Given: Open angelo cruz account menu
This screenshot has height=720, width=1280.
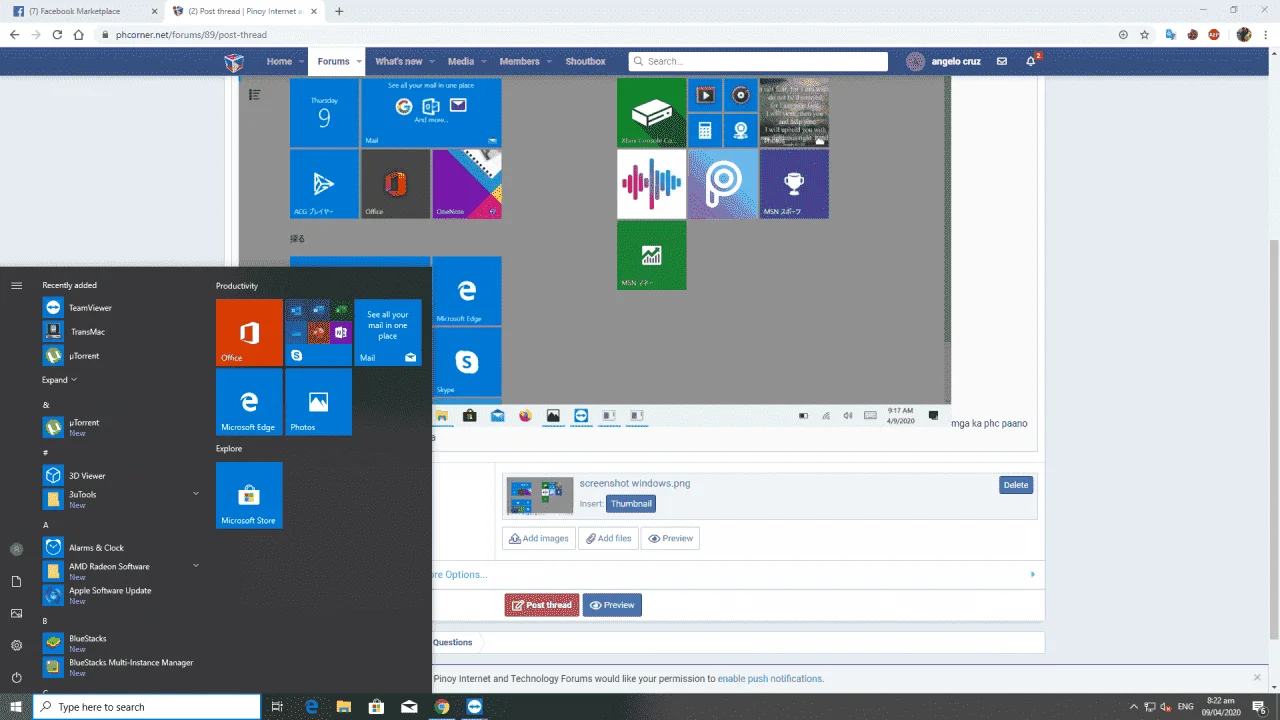Looking at the screenshot, I should coord(944,61).
